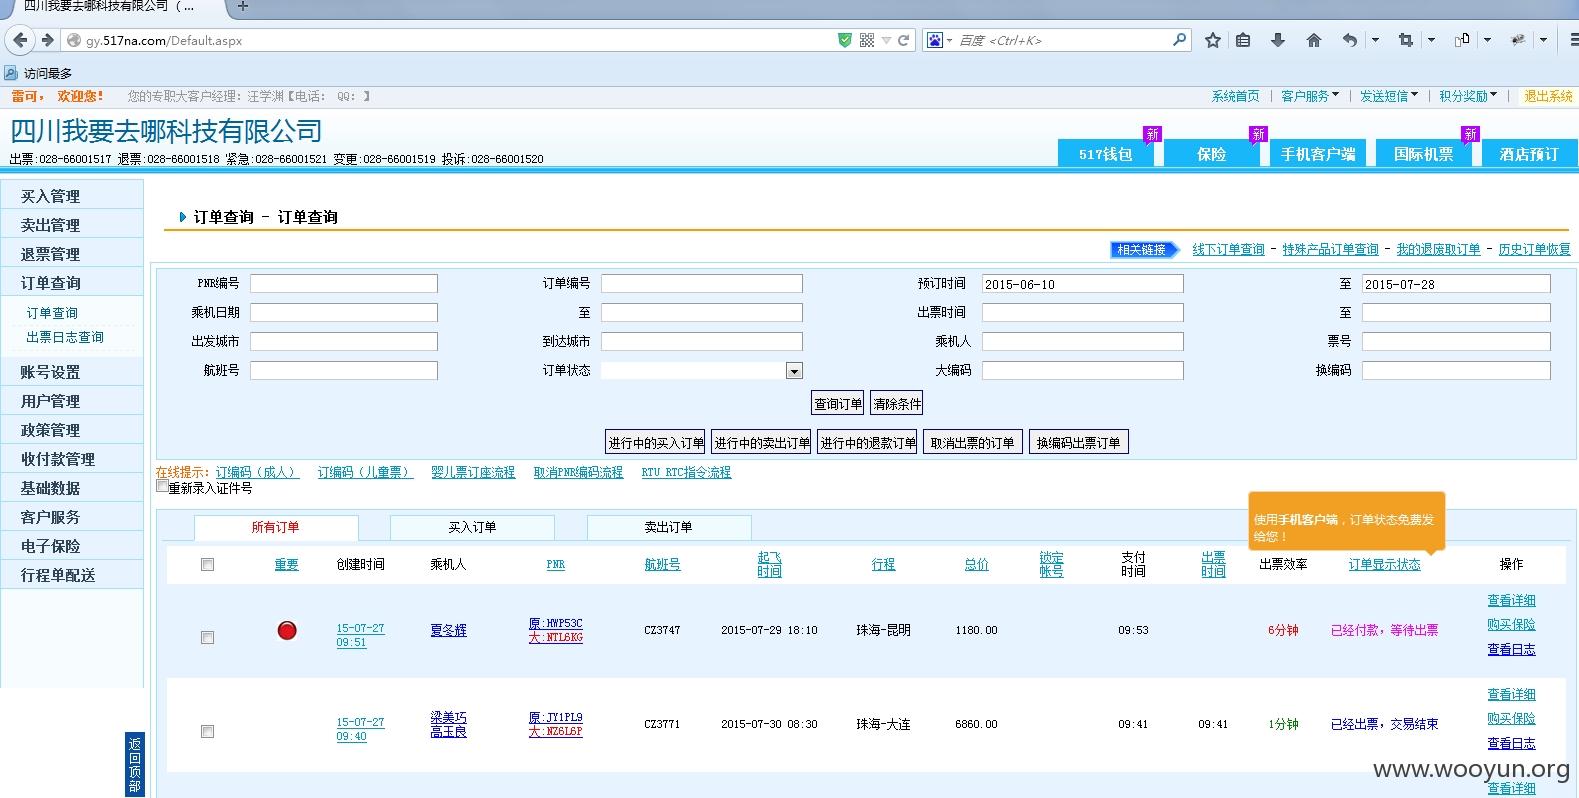Open the 酒店预订 top tab

[1529, 153]
